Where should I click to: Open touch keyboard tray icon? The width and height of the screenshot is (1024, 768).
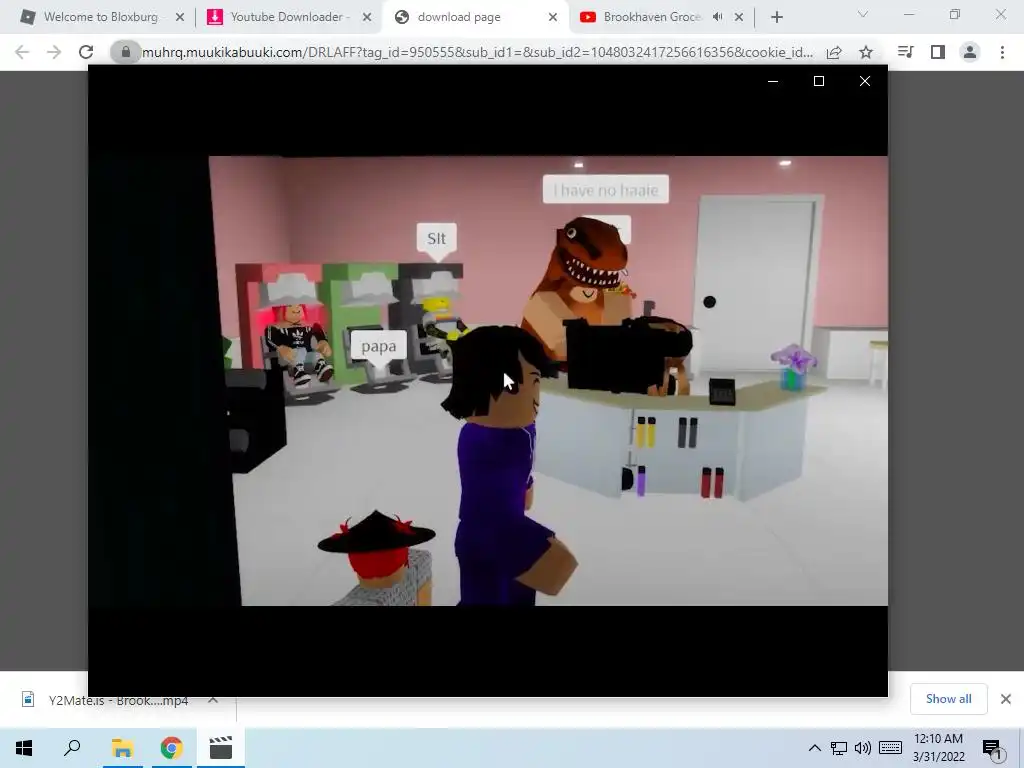[x=890, y=748]
